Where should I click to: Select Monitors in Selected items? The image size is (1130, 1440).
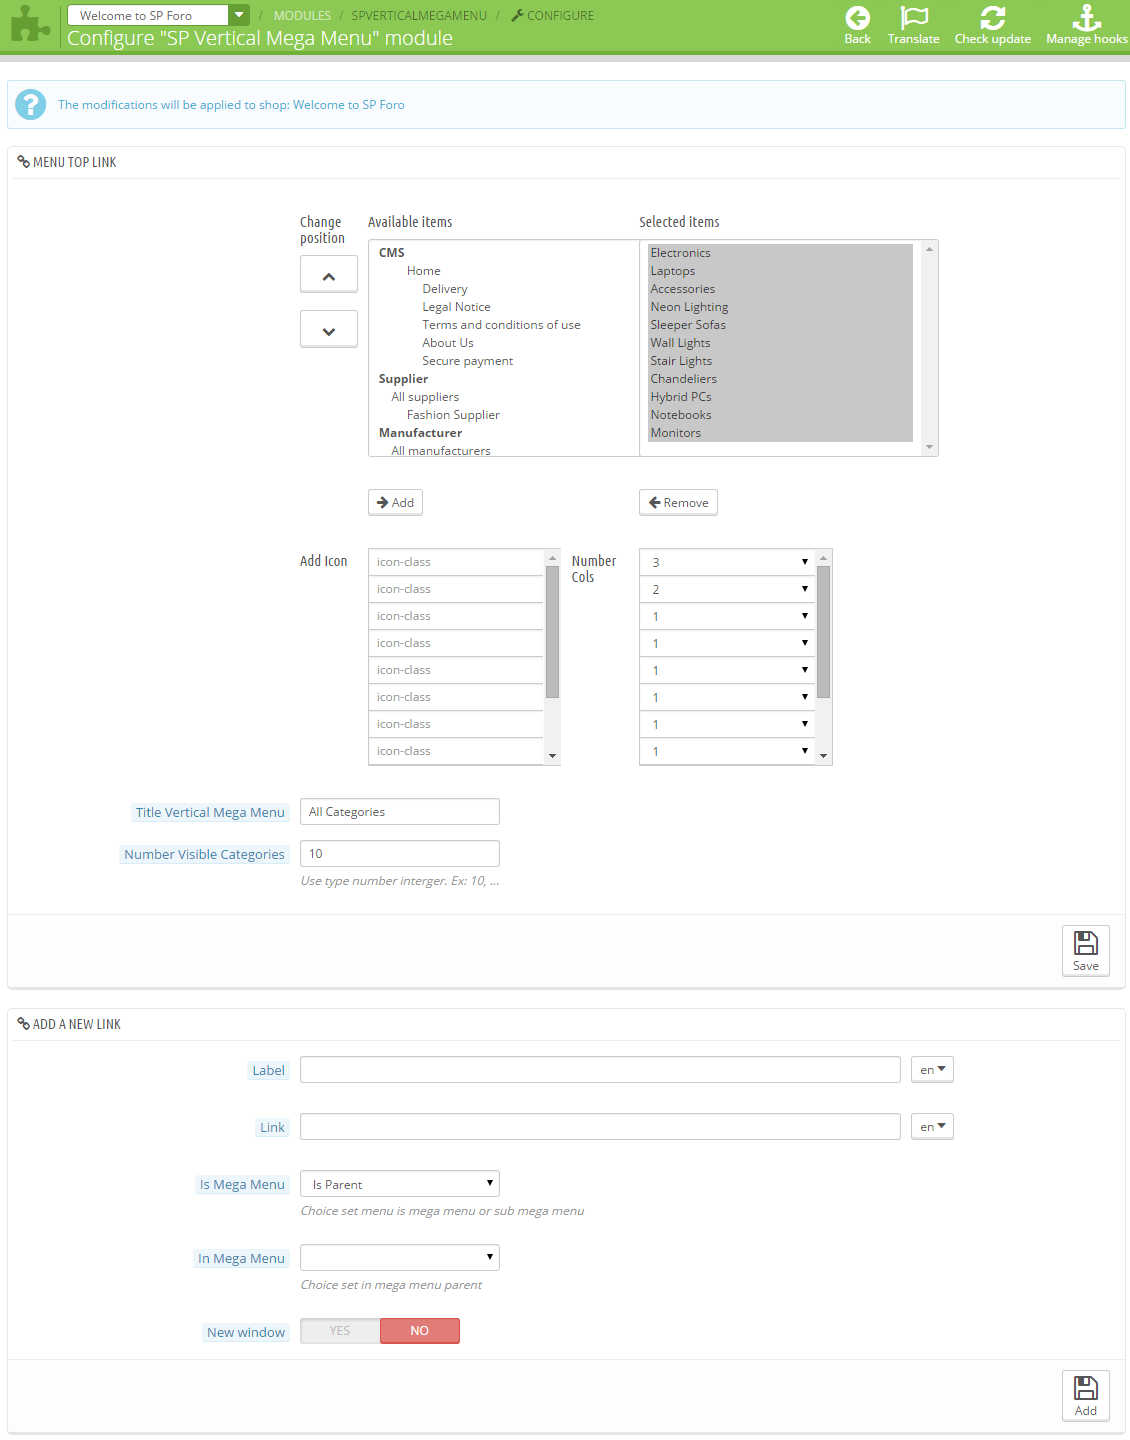(780, 433)
